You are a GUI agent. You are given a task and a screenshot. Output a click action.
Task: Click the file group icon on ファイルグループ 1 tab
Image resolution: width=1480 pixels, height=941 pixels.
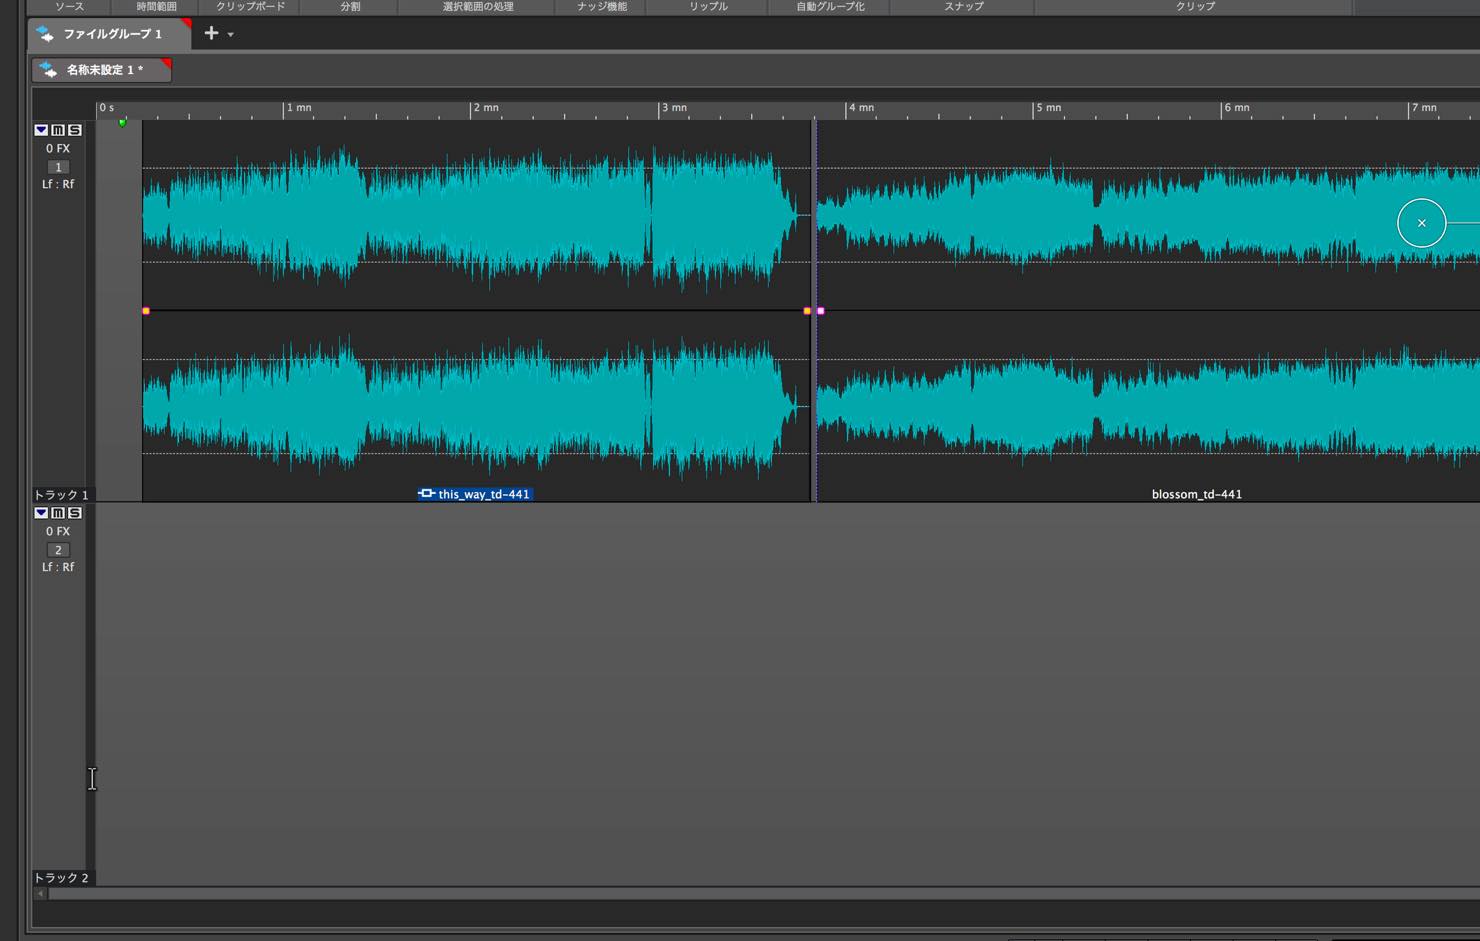pos(45,34)
